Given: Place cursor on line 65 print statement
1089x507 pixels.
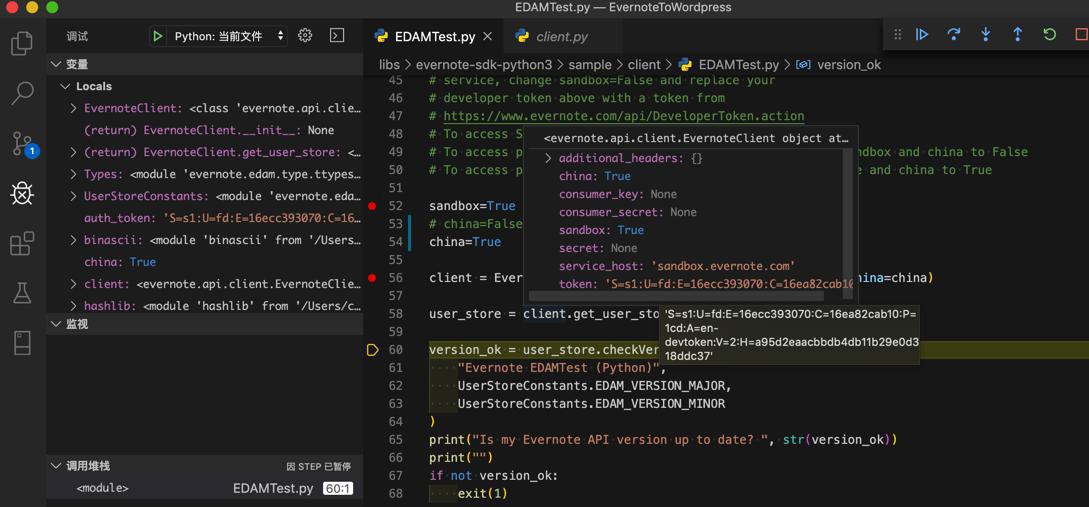Looking at the screenshot, I should tap(663, 440).
